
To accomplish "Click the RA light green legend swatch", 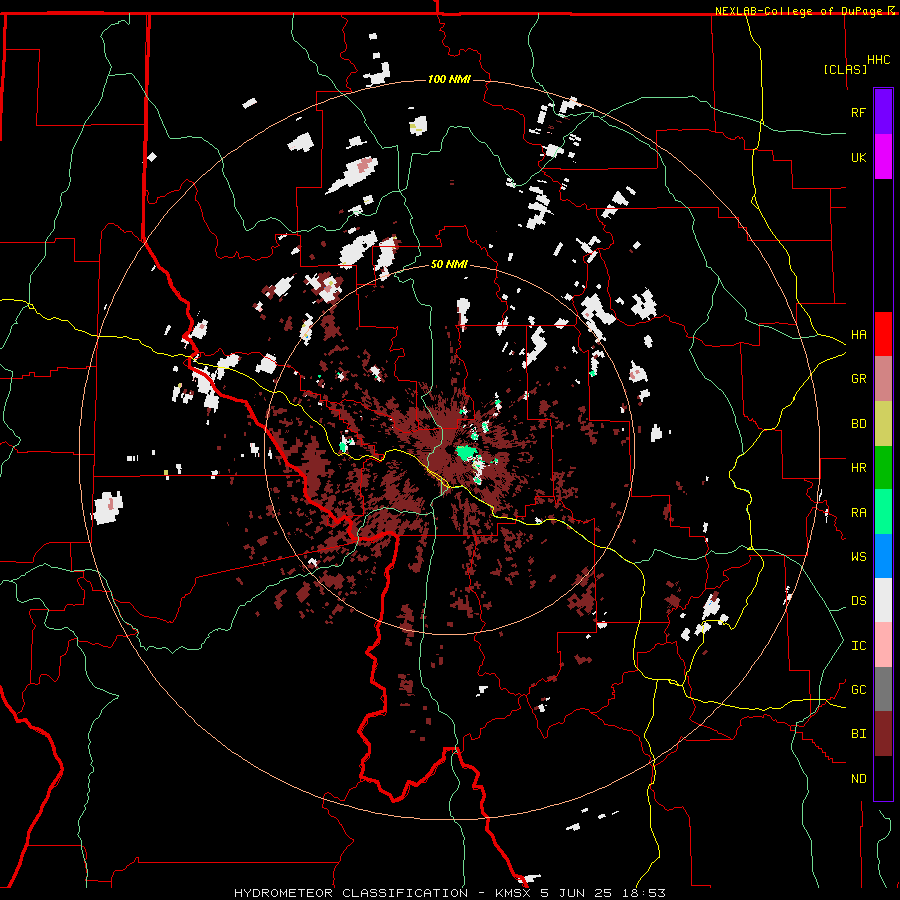I will [883, 512].
